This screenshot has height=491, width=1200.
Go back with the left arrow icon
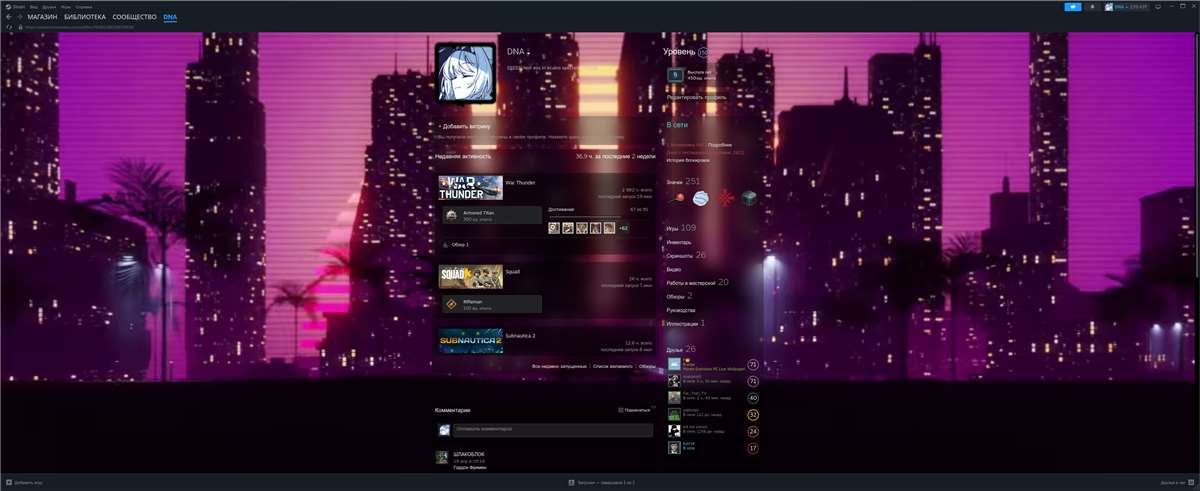[x=9, y=17]
